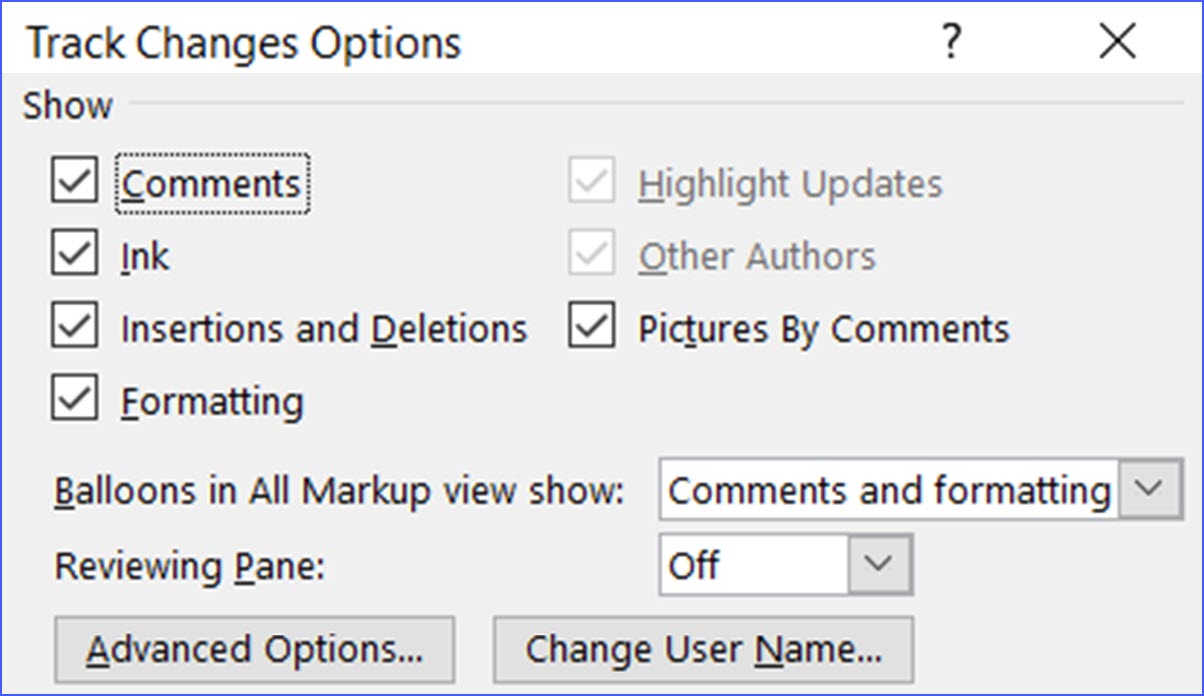This screenshot has width=1204, height=696.
Task: Click the Other Authors checkbox
Action: tap(592, 256)
